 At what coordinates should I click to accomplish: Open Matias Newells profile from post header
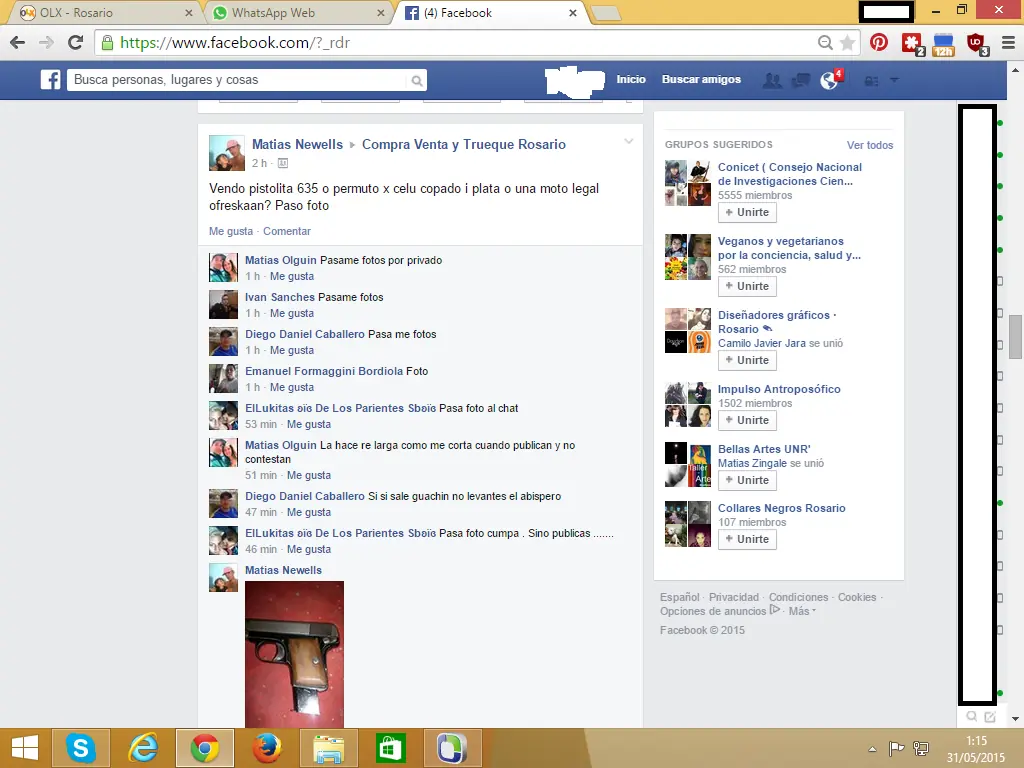click(297, 144)
